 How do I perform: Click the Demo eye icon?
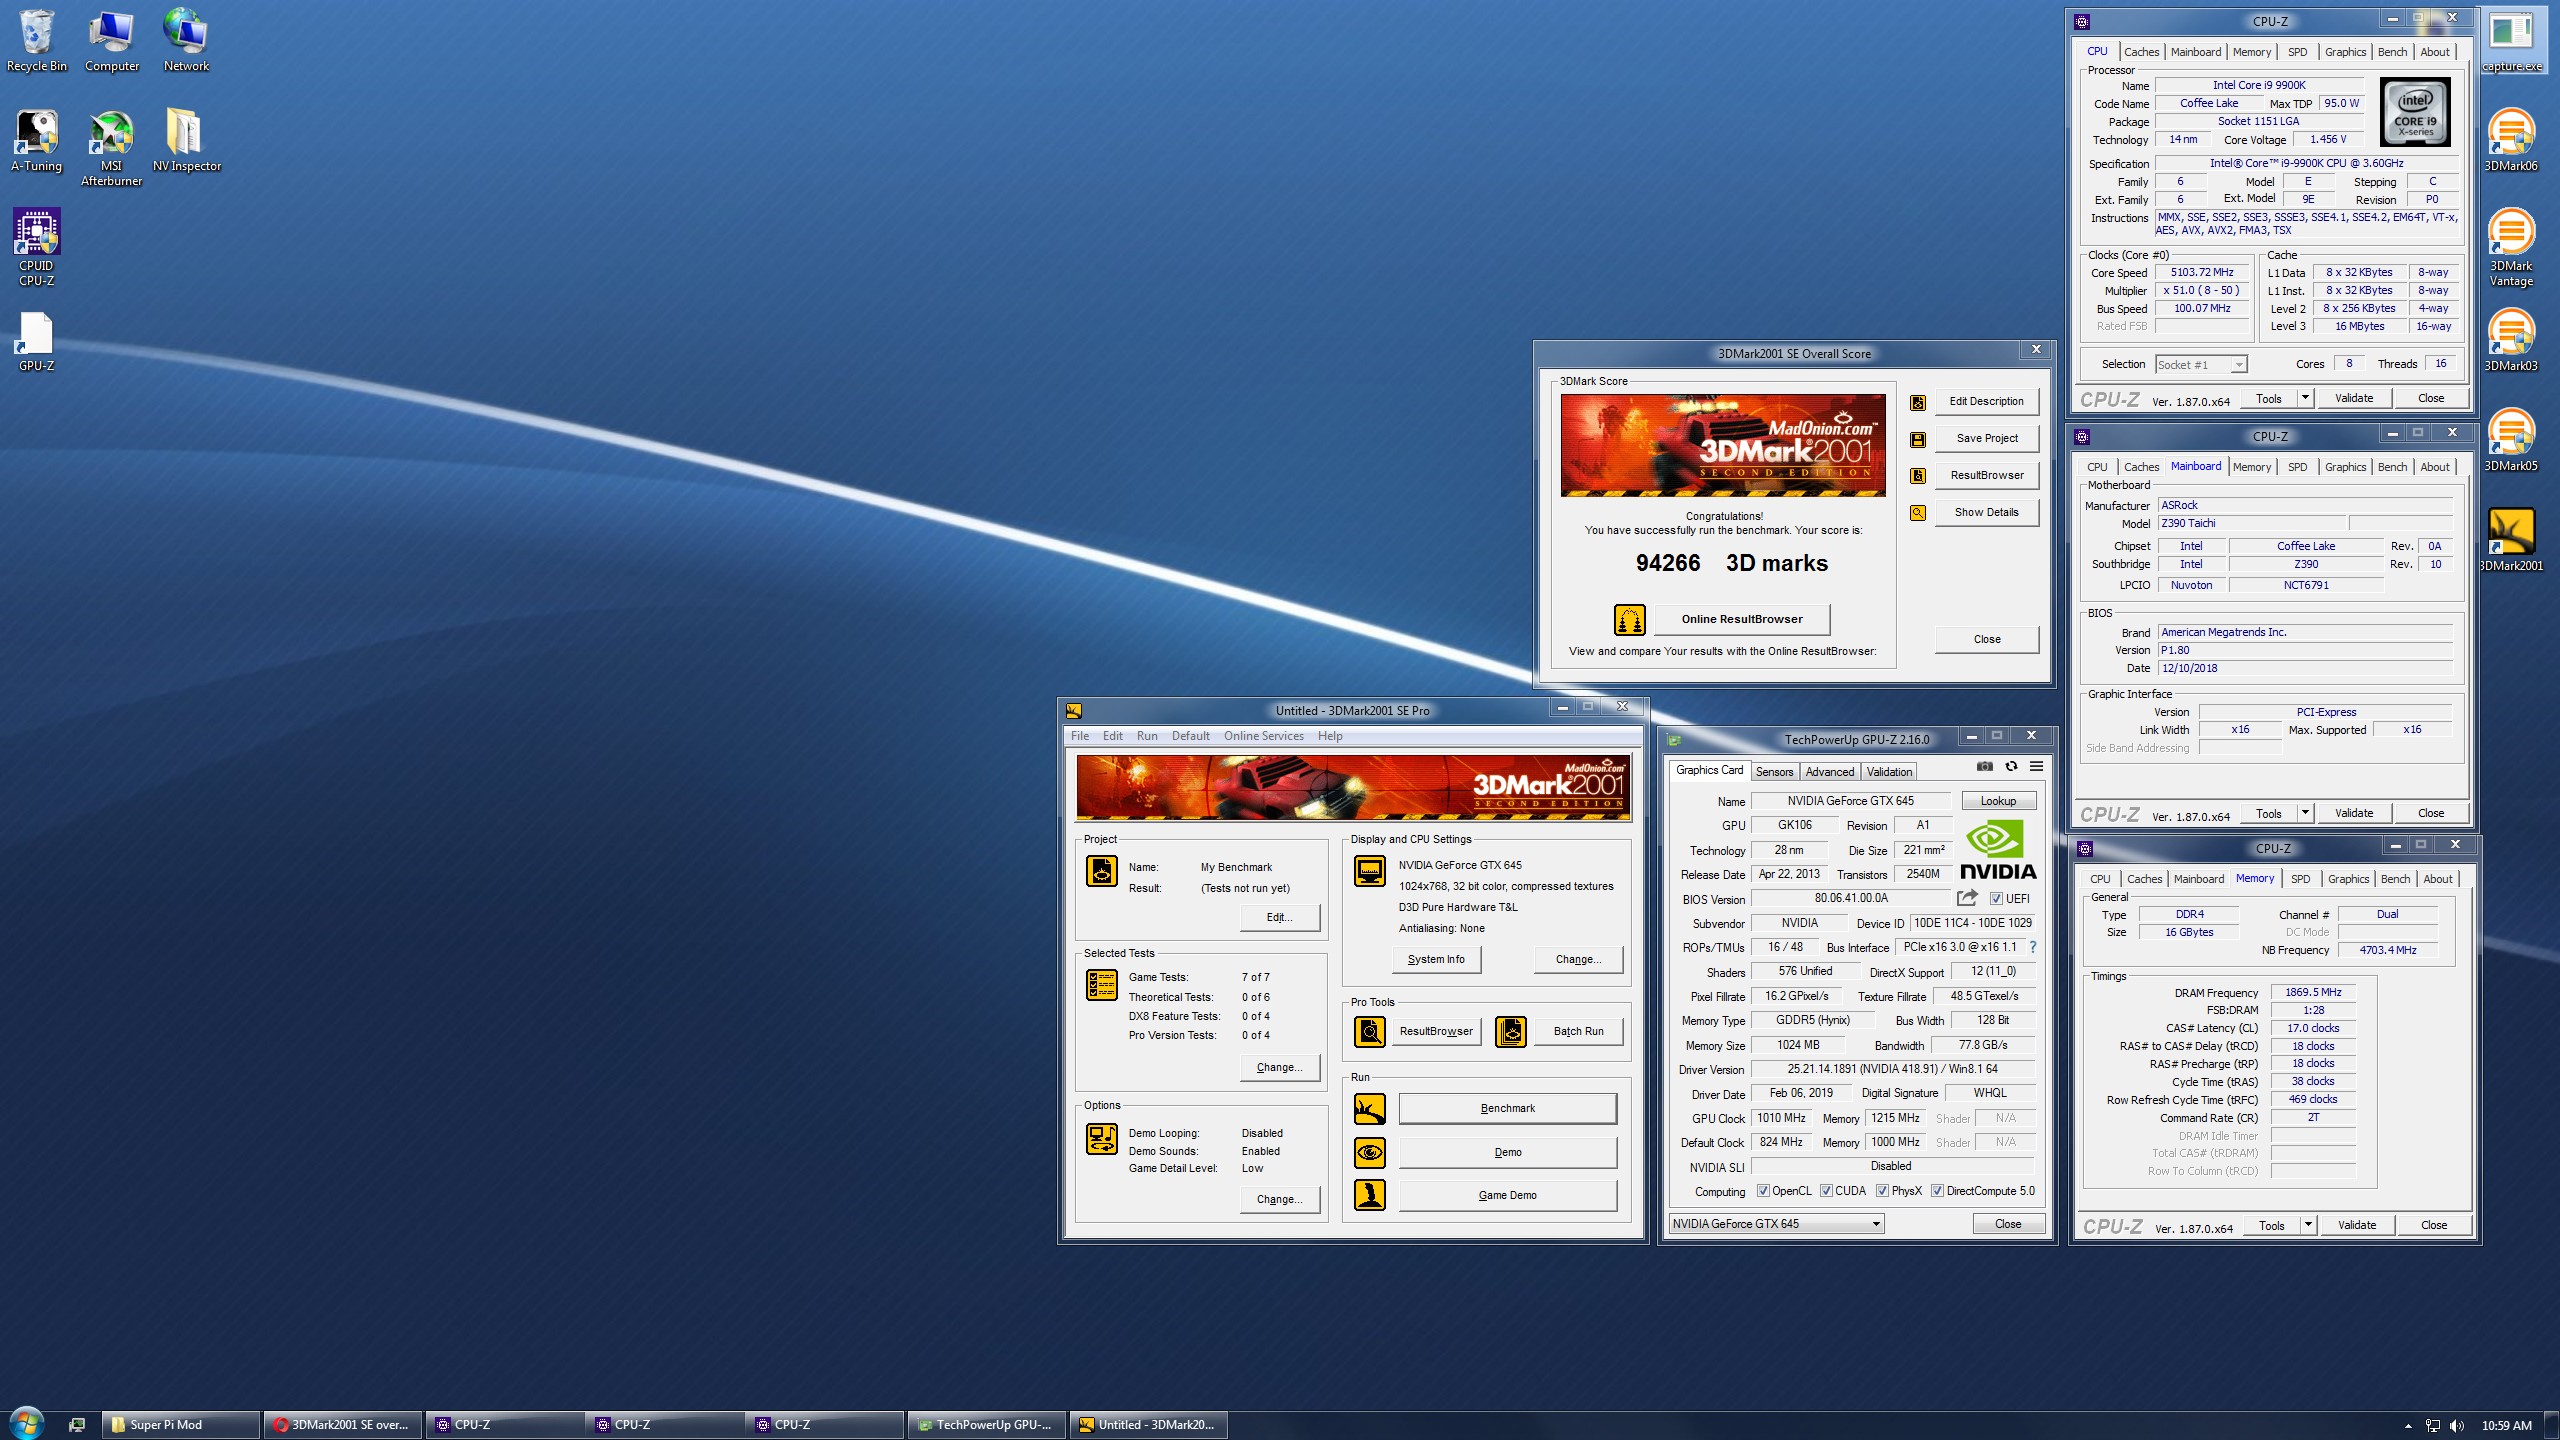coord(1370,1153)
